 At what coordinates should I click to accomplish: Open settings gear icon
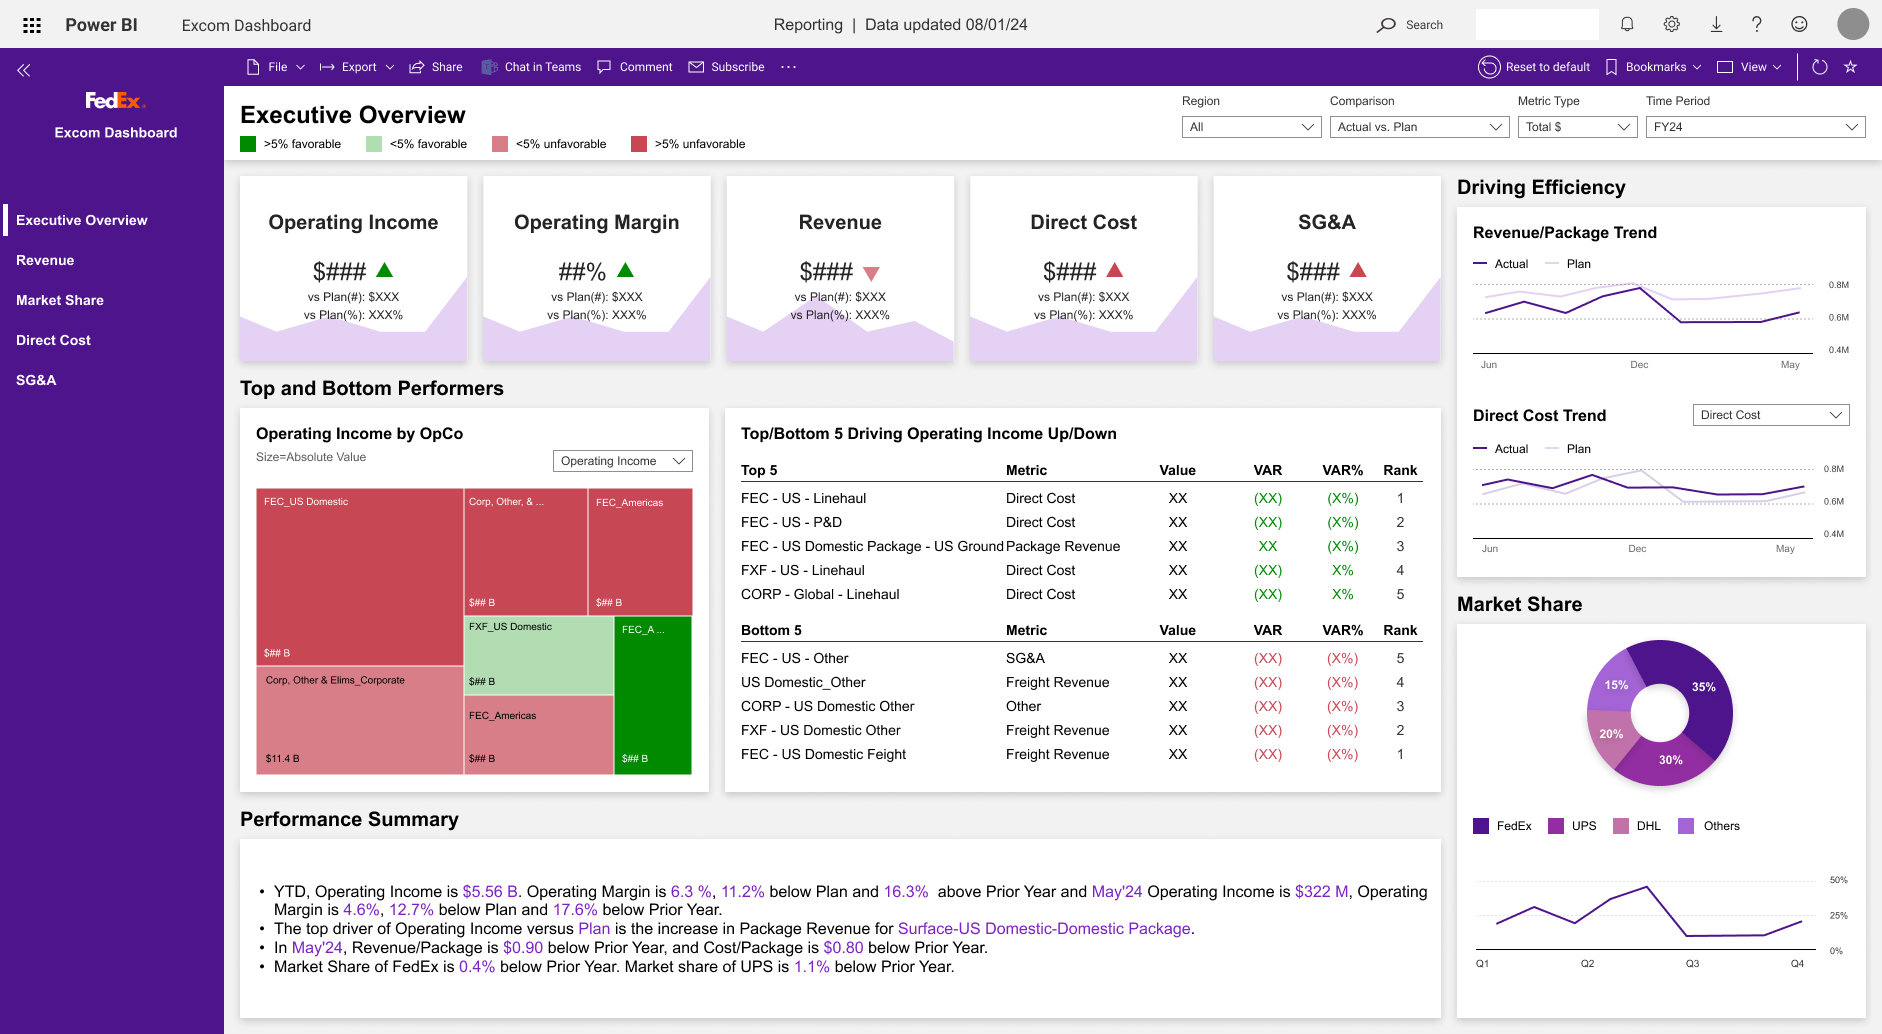pyautogui.click(x=1671, y=25)
